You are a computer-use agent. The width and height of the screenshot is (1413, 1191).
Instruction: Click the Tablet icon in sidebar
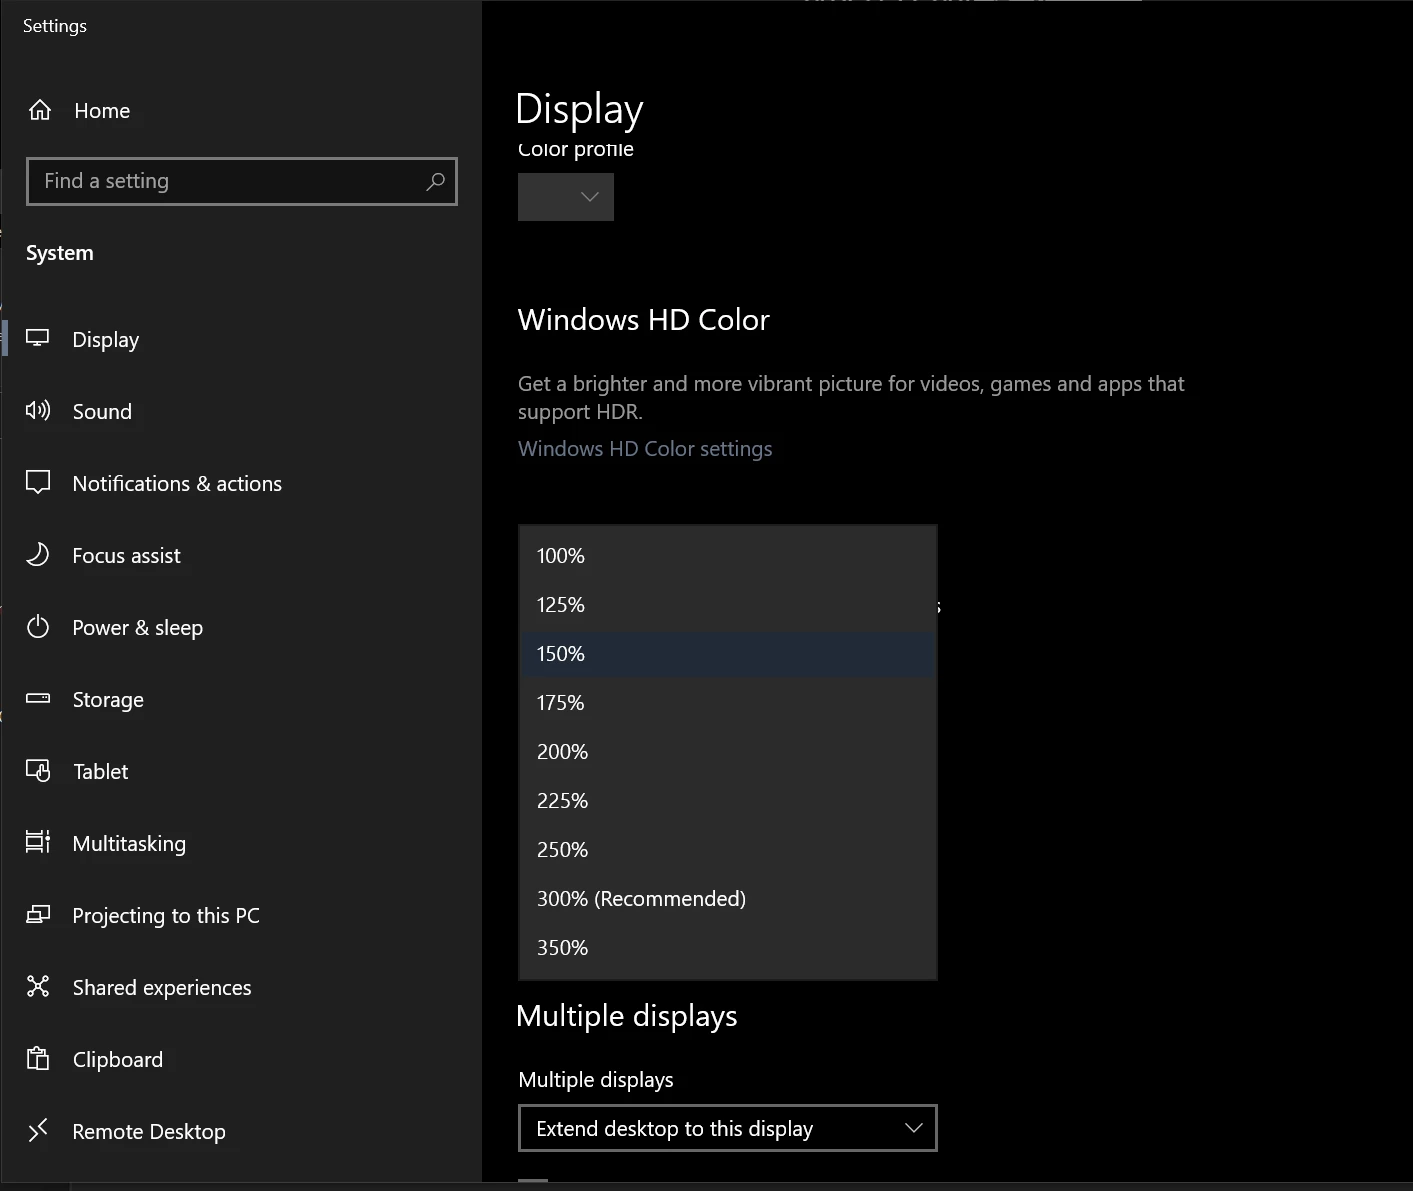[x=38, y=770]
